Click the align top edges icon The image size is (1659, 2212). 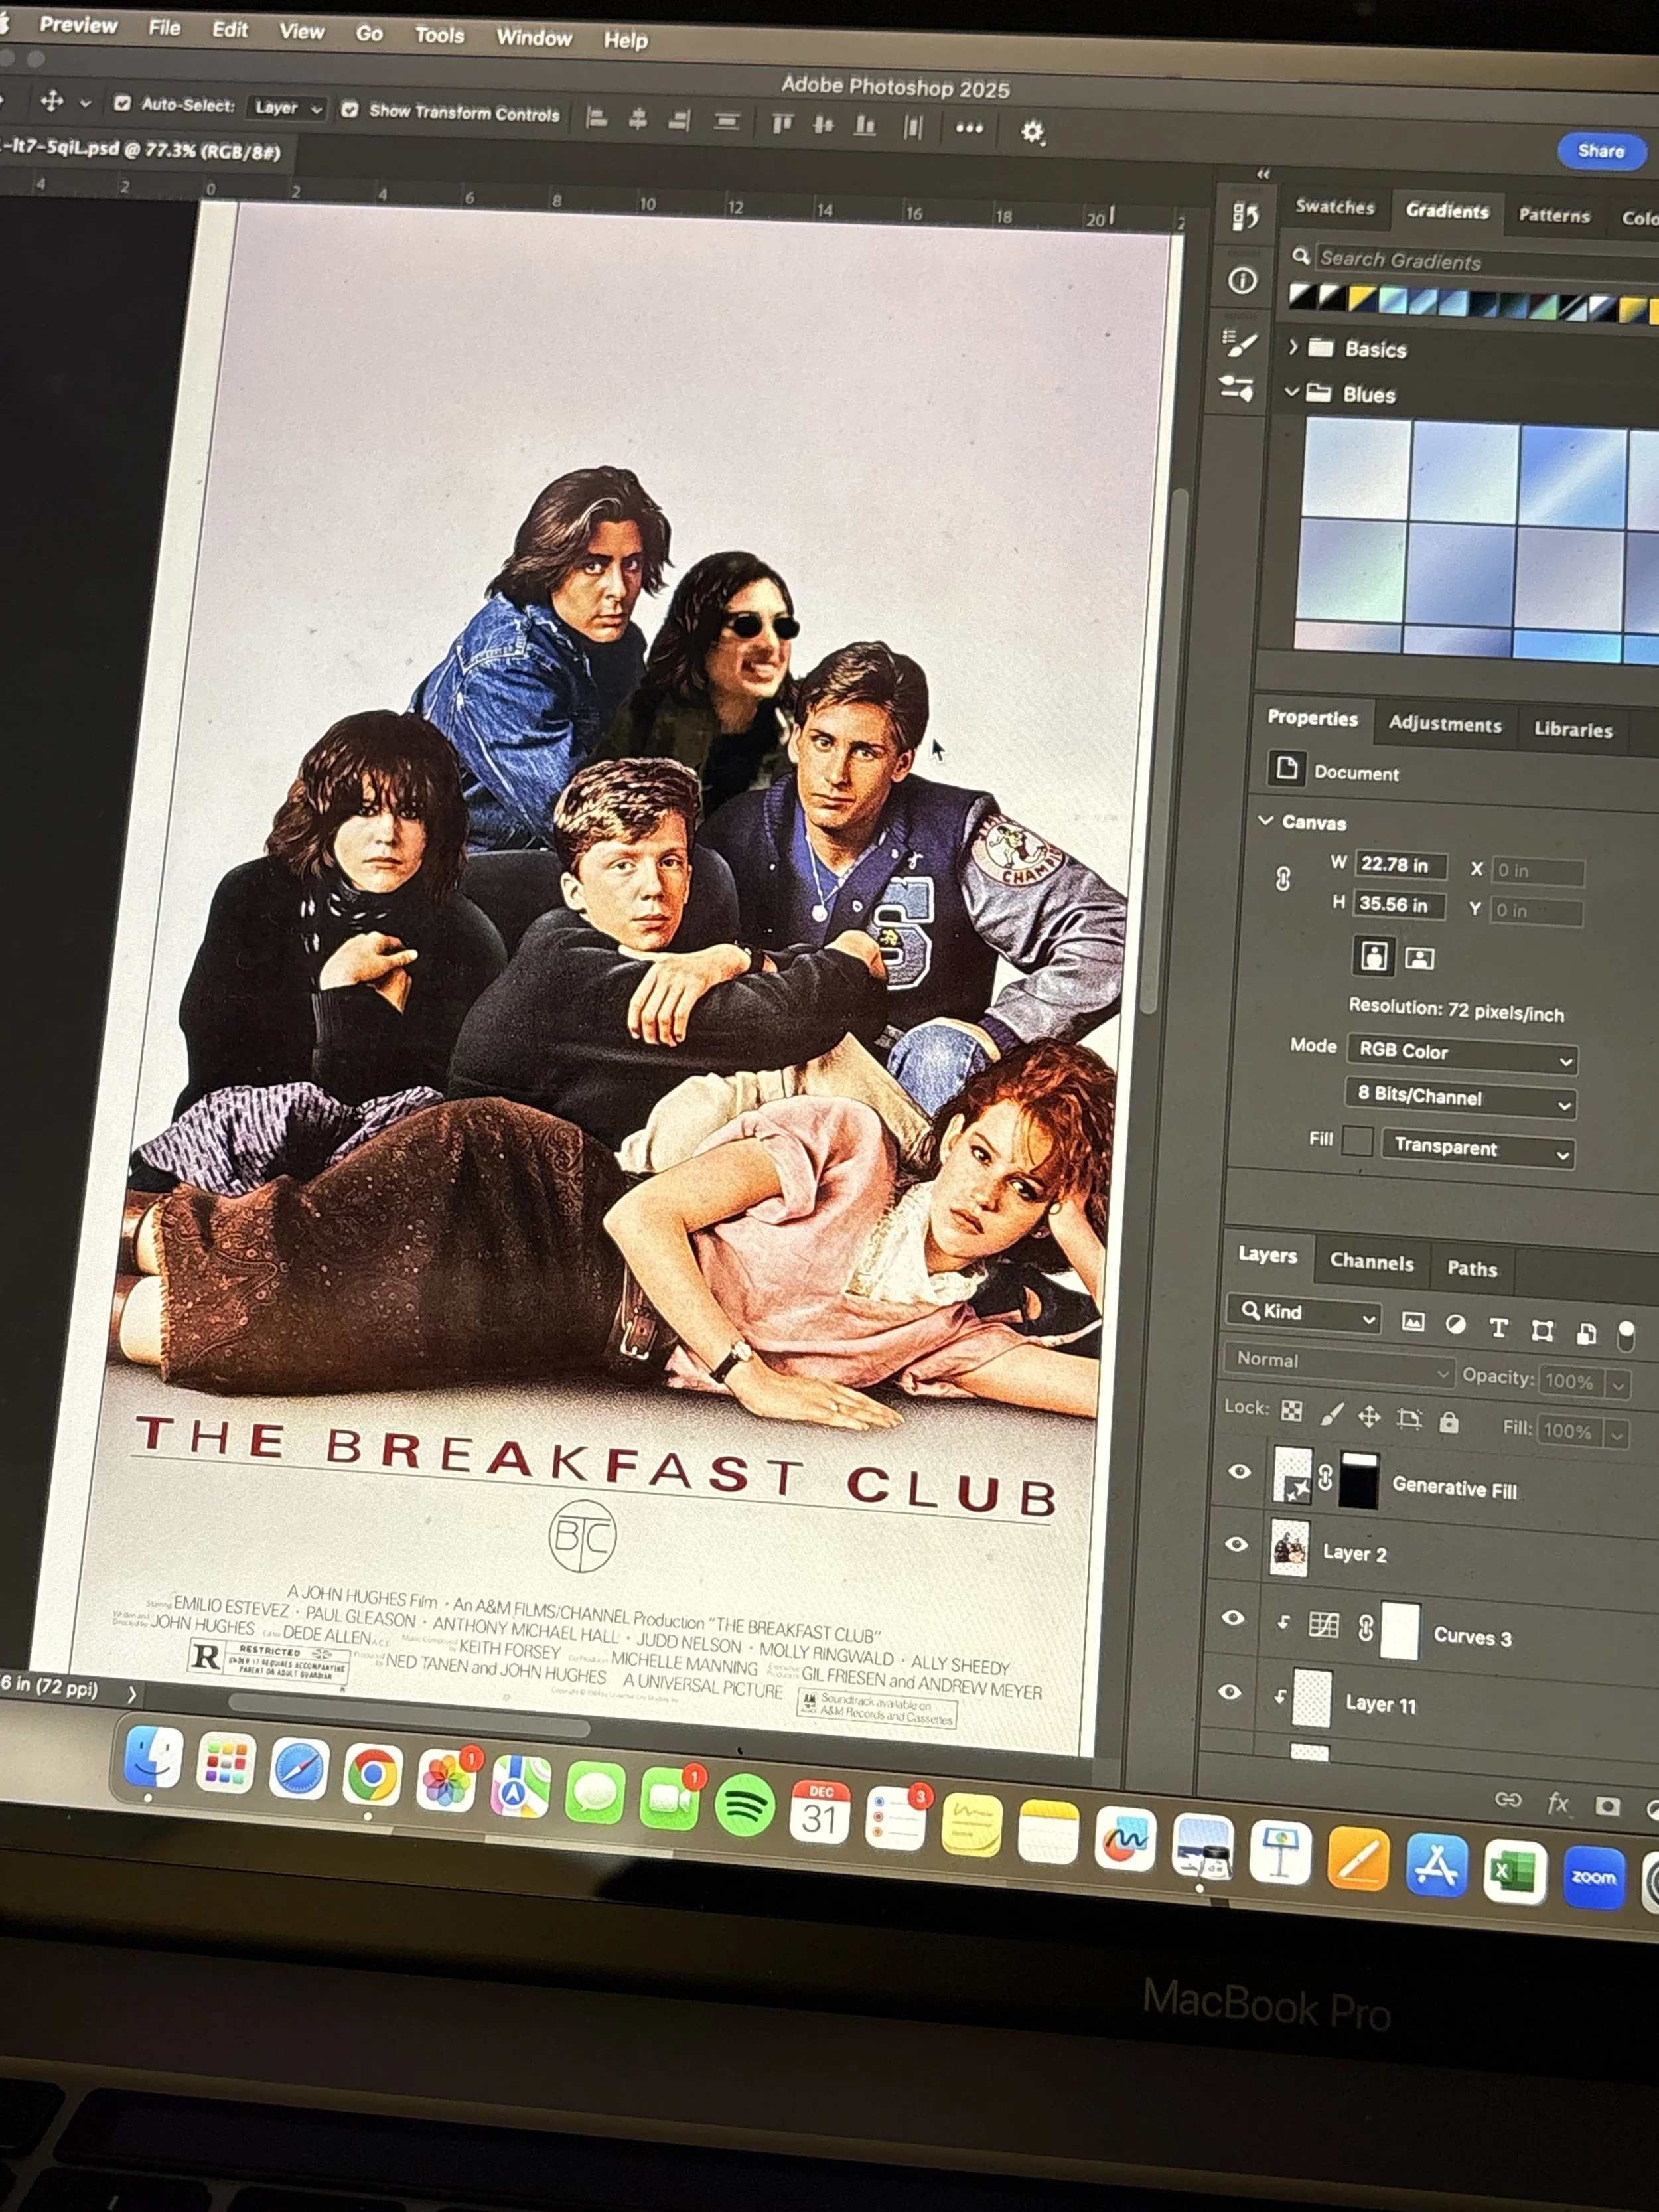point(782,124)
